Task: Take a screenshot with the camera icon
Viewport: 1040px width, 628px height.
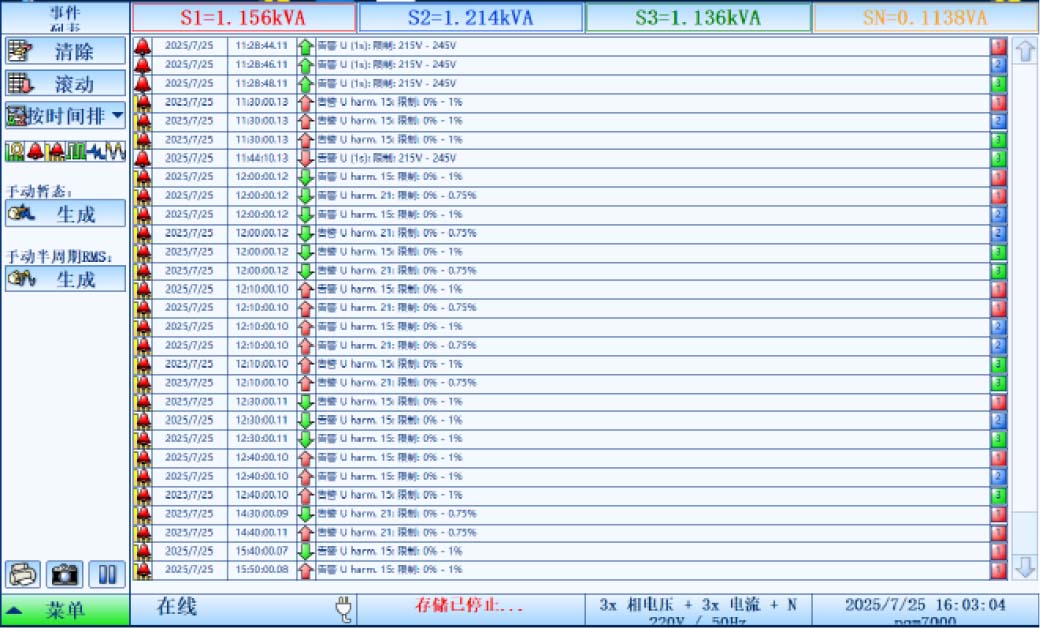Action: [65, 575]
